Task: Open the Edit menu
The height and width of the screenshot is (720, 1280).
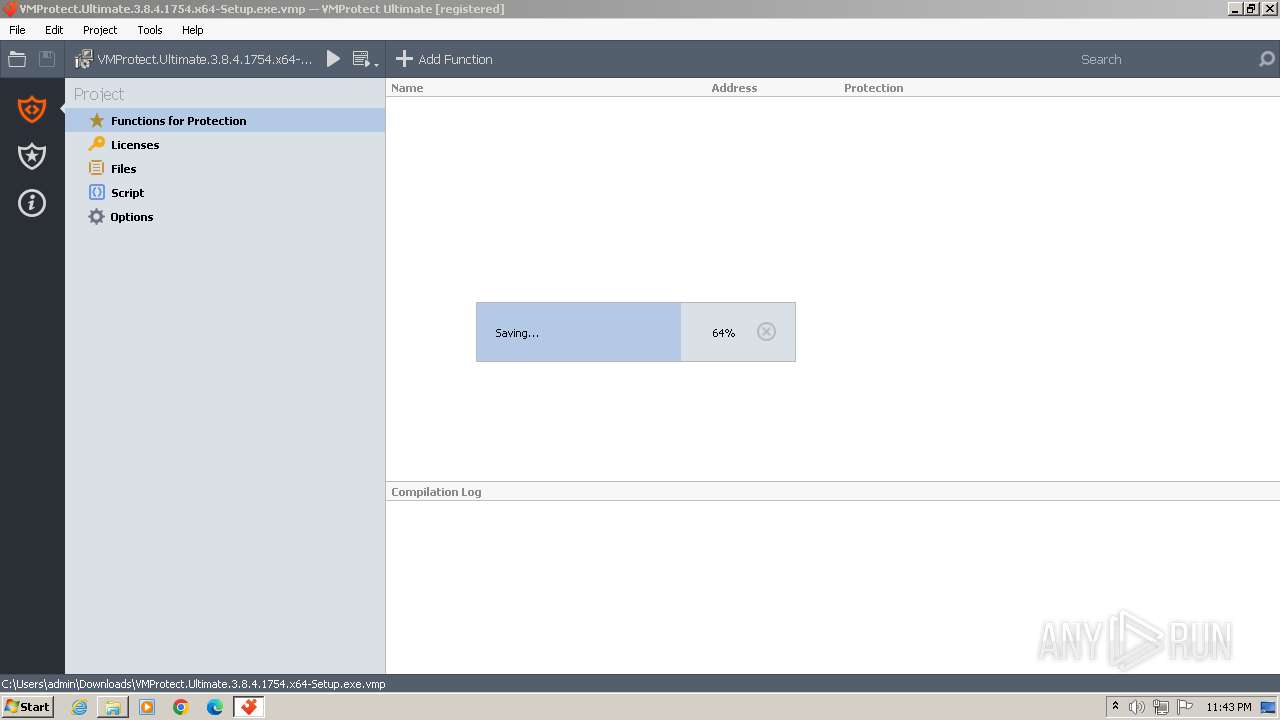Action: coord(54,30)
